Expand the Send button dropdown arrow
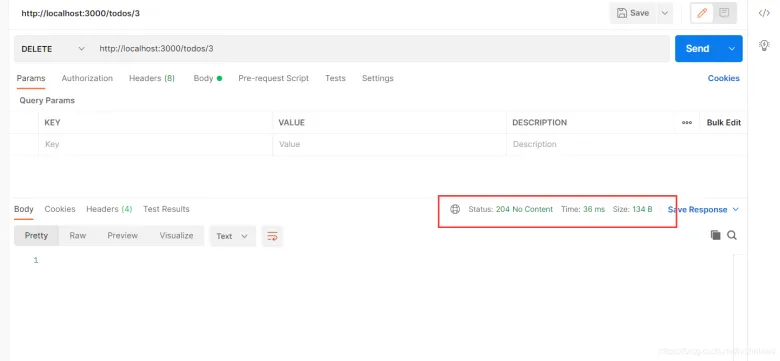This screenshot has width=780, height=361. (731, 49)
